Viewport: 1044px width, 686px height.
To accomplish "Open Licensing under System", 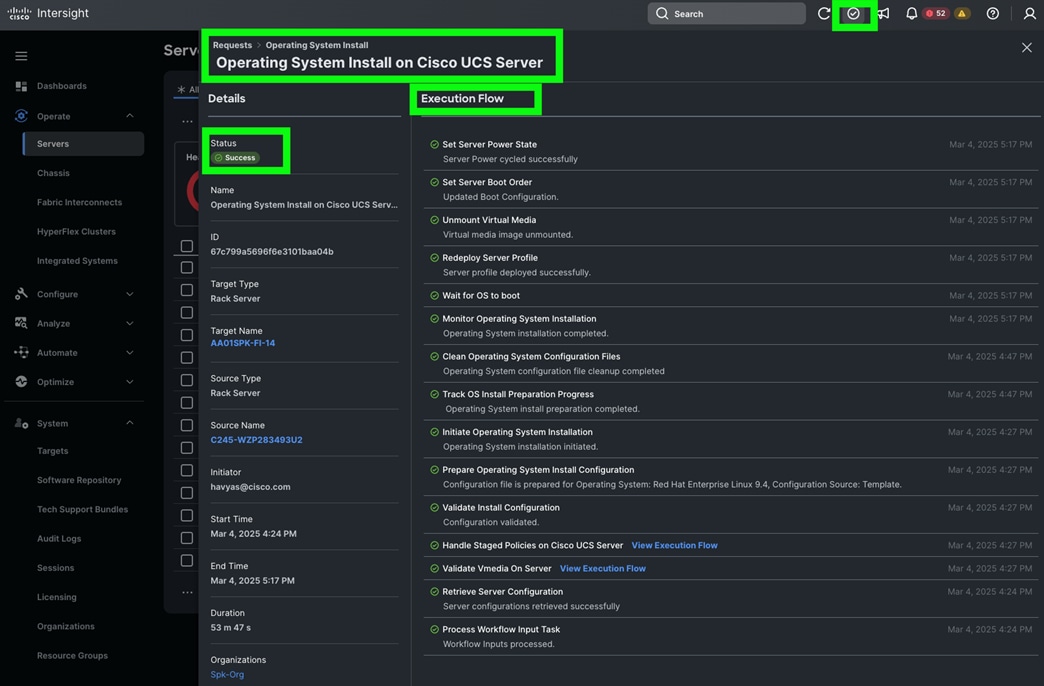I will coord(57,597).
